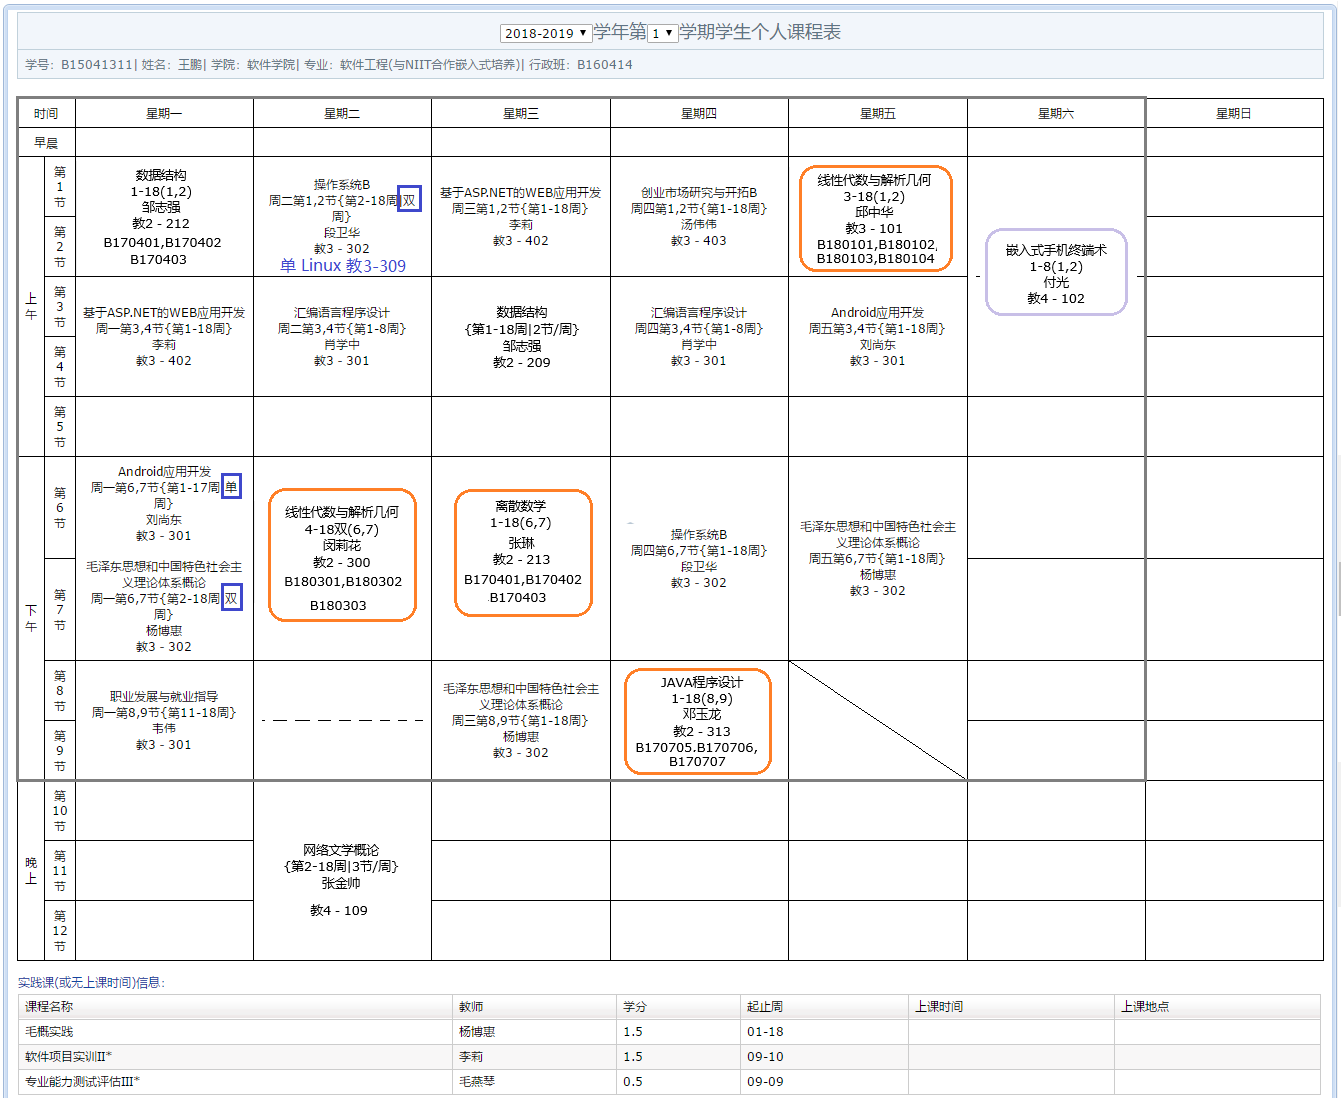The image size is (1342, 1100).
Task: Select Friday's Android应用开发 class
Action: coord(878,337)
